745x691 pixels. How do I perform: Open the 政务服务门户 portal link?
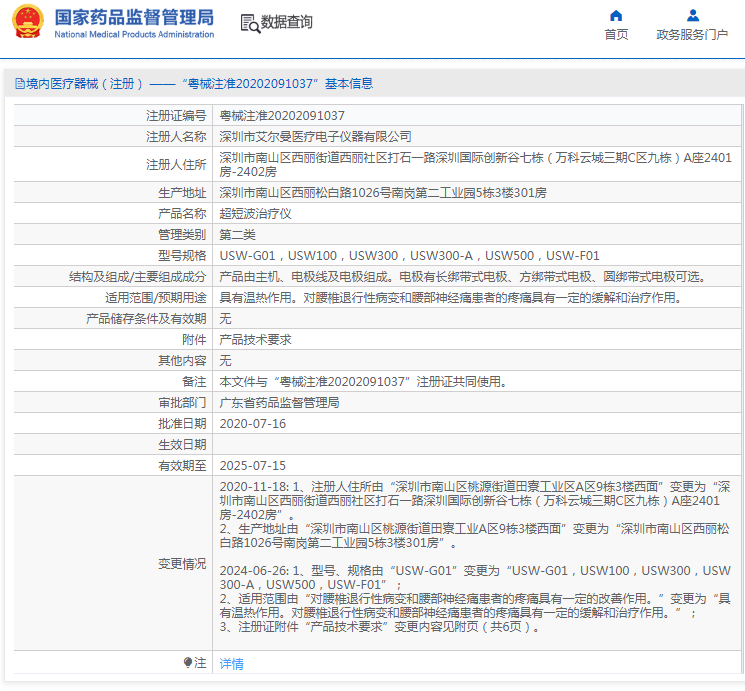pos(692,35)
